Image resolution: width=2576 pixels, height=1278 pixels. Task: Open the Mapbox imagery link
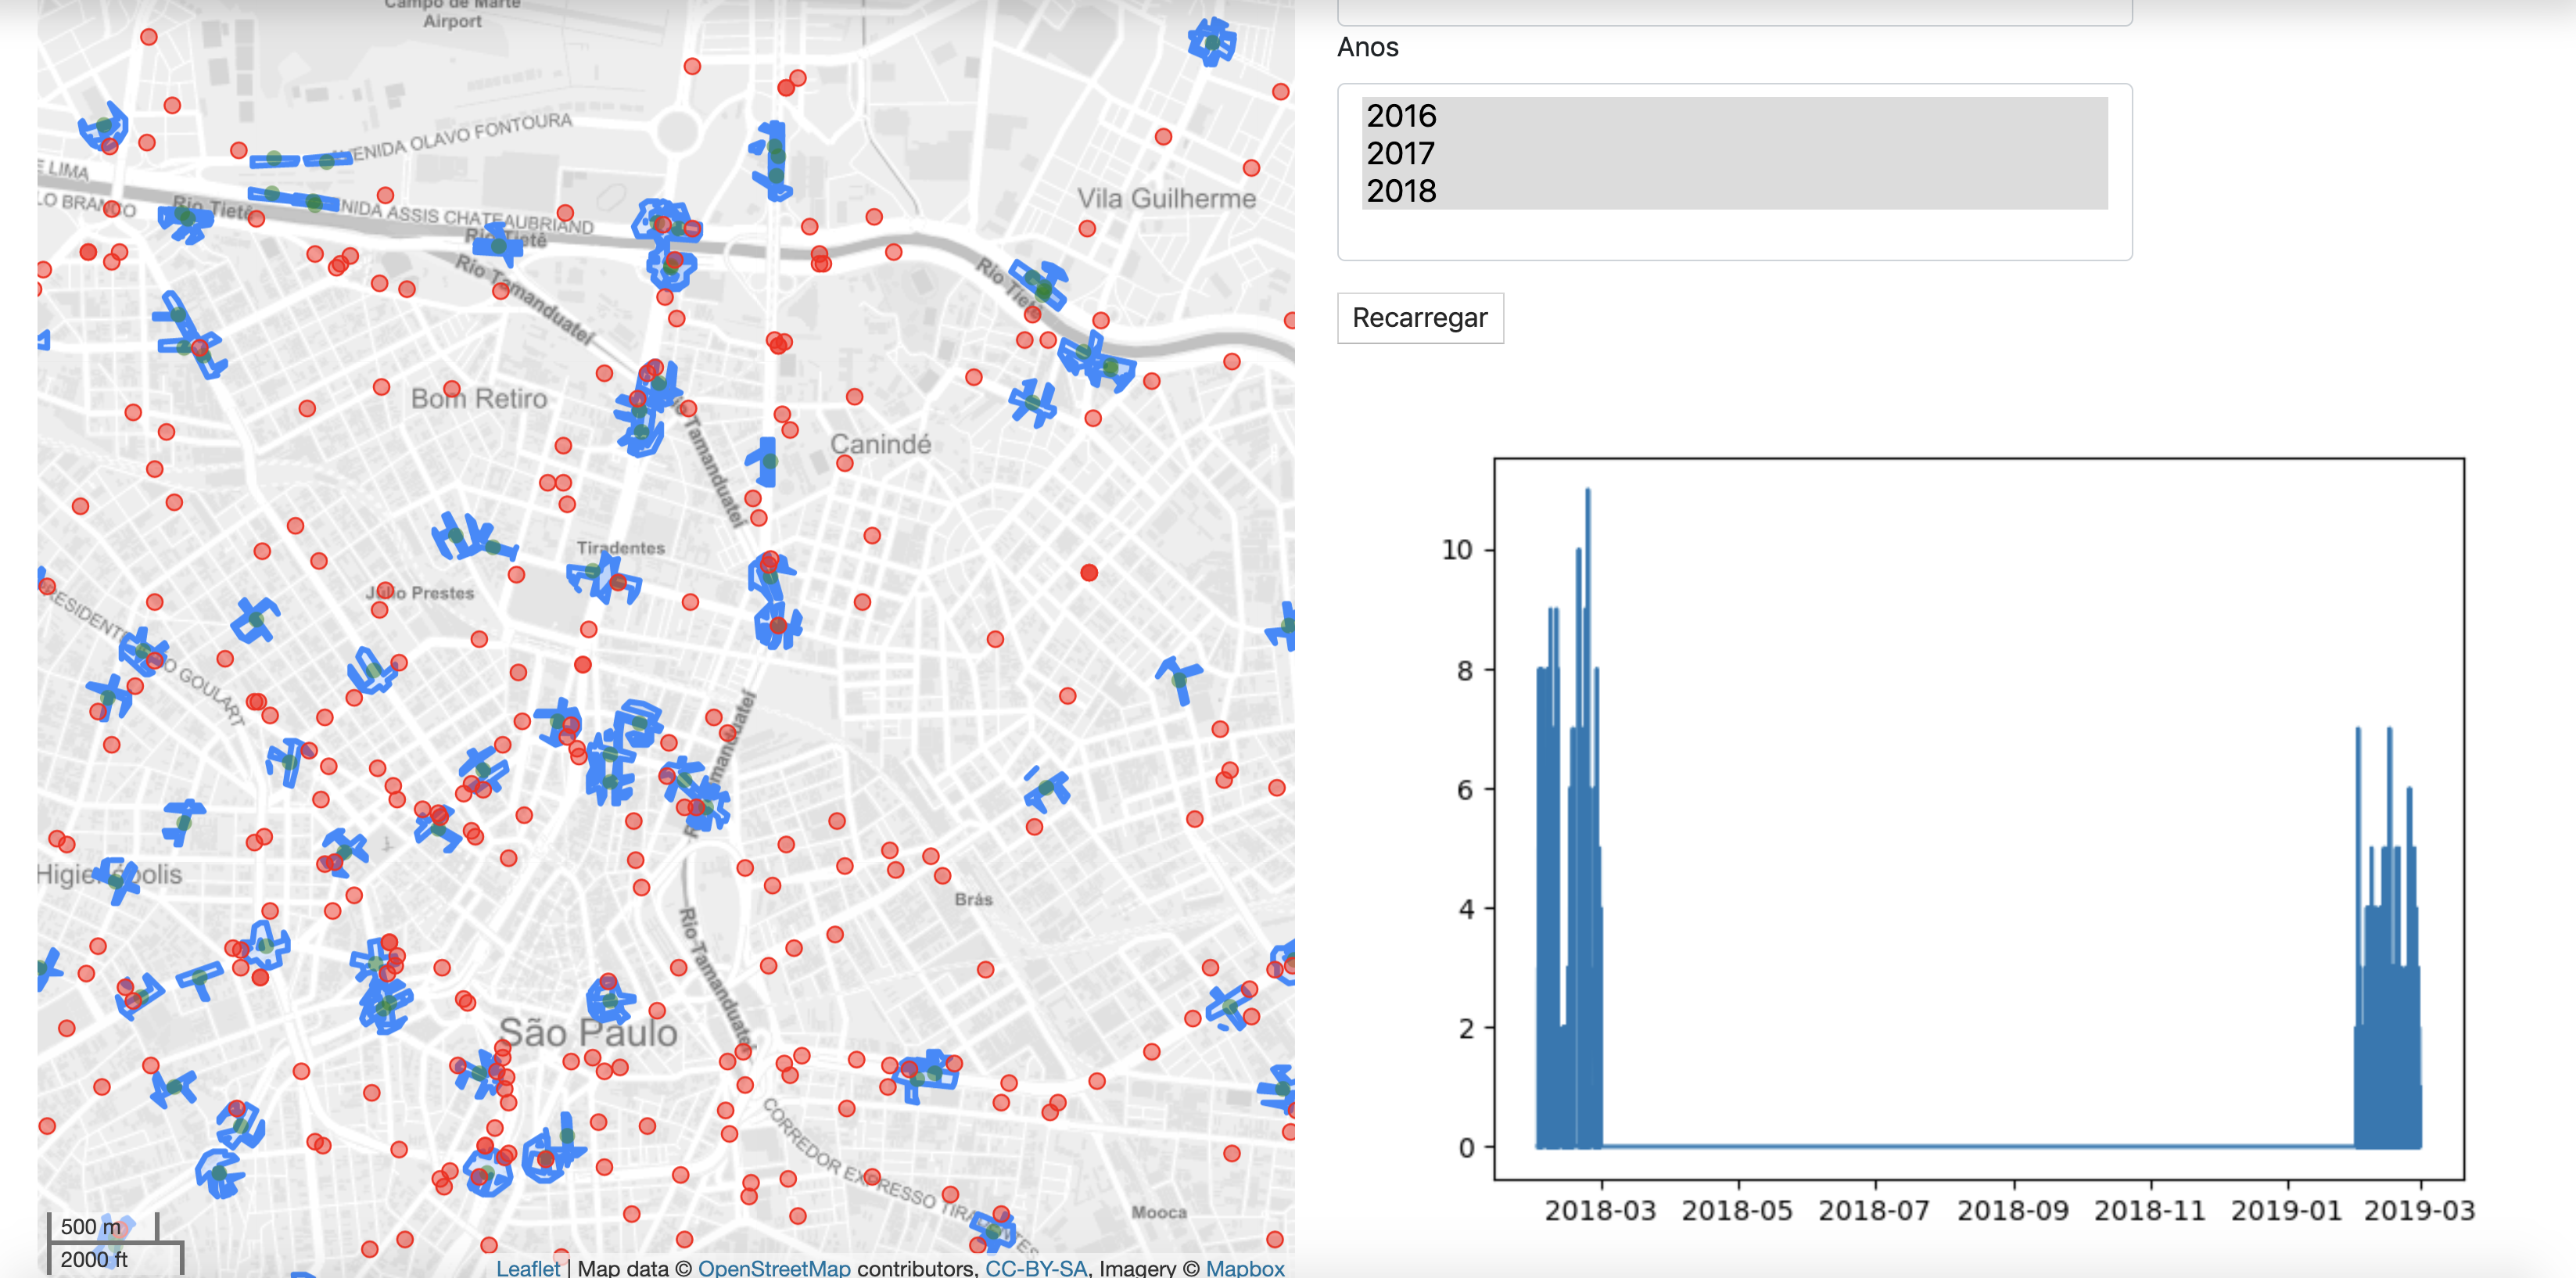pos(1245,1267)
